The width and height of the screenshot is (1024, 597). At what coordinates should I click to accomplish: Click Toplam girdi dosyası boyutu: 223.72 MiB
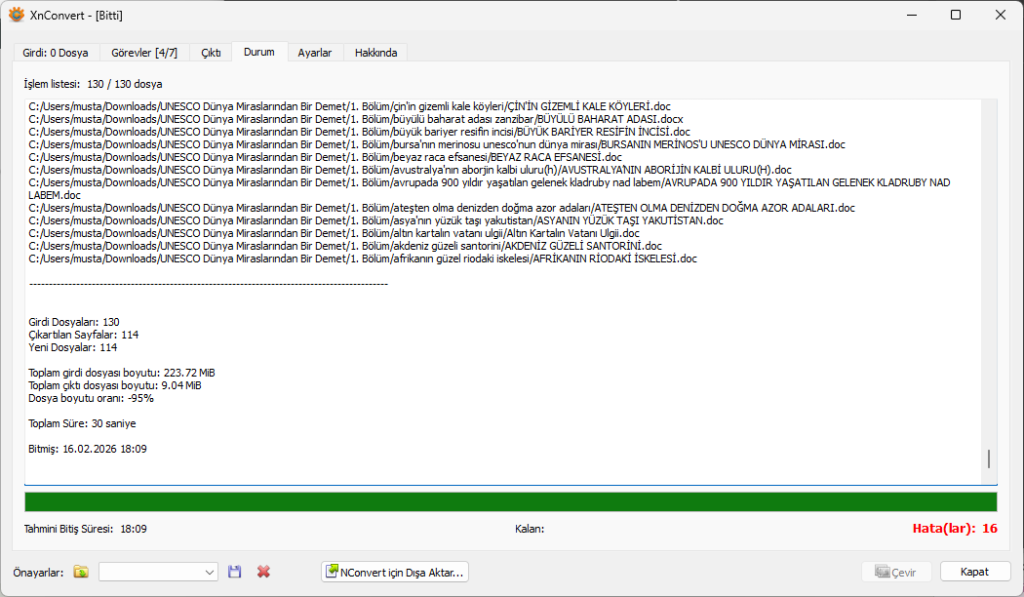121,373
